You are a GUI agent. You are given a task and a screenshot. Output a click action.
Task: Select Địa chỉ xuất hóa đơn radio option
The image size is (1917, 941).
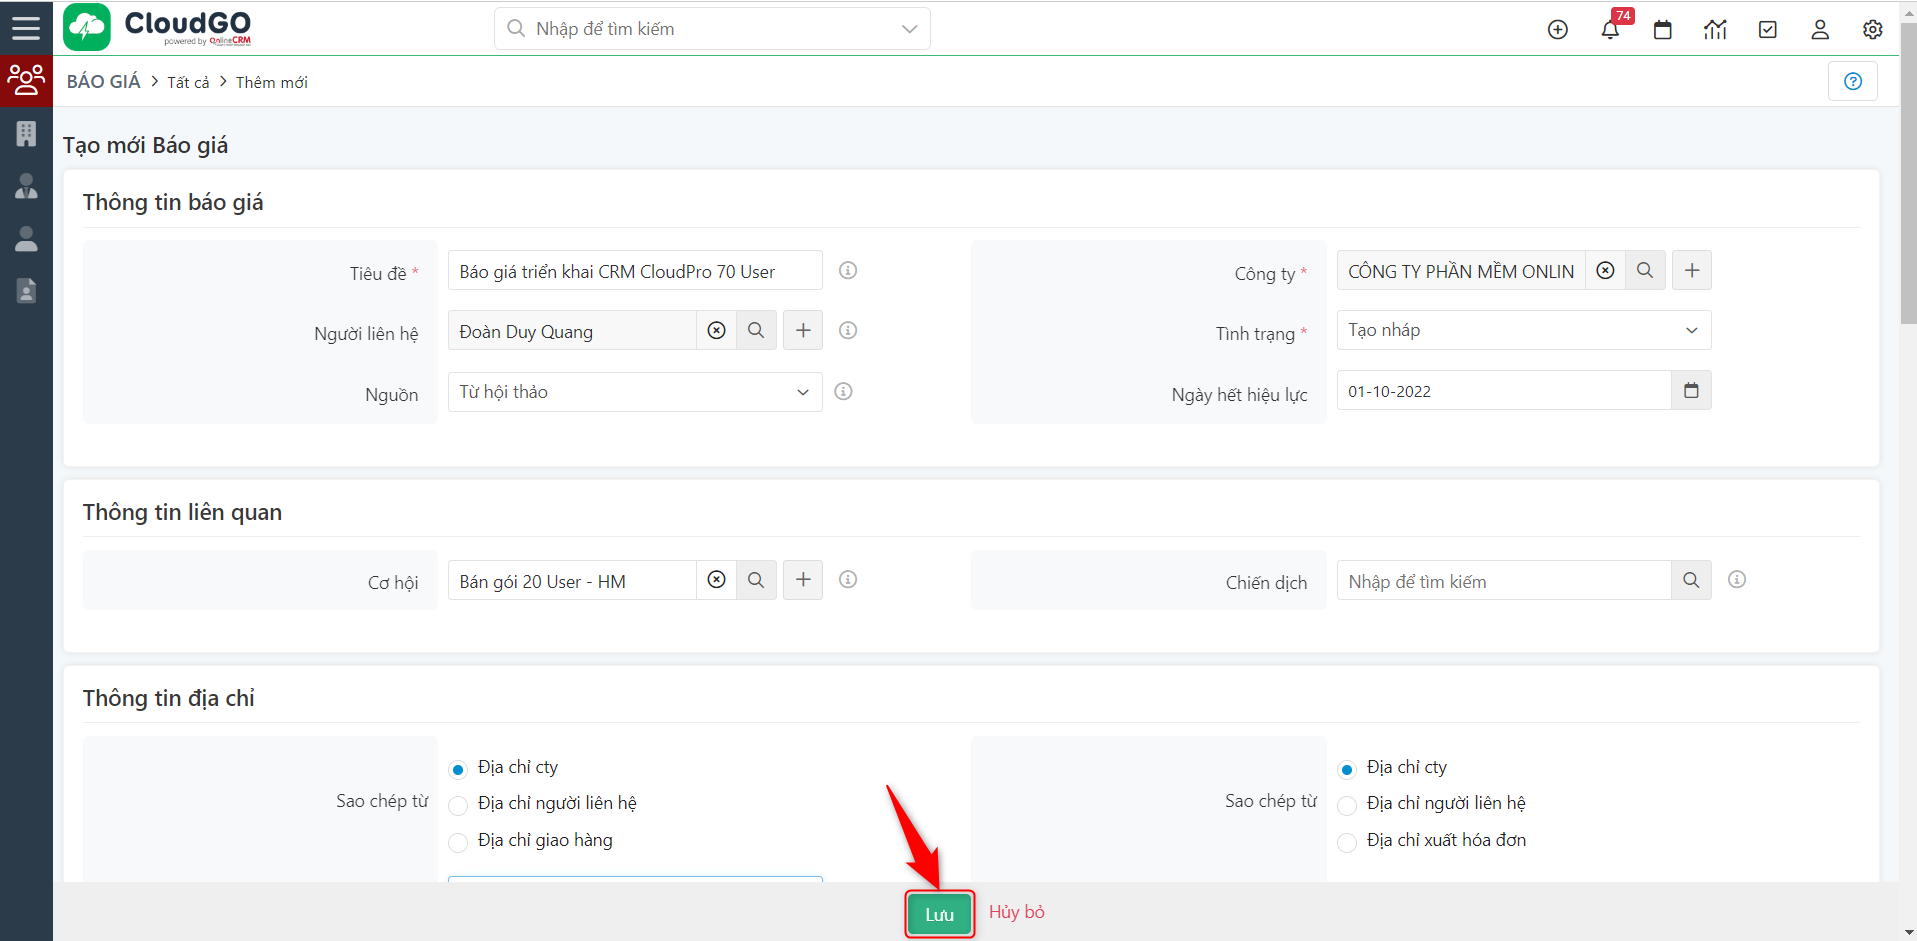tap(1347, 842)
